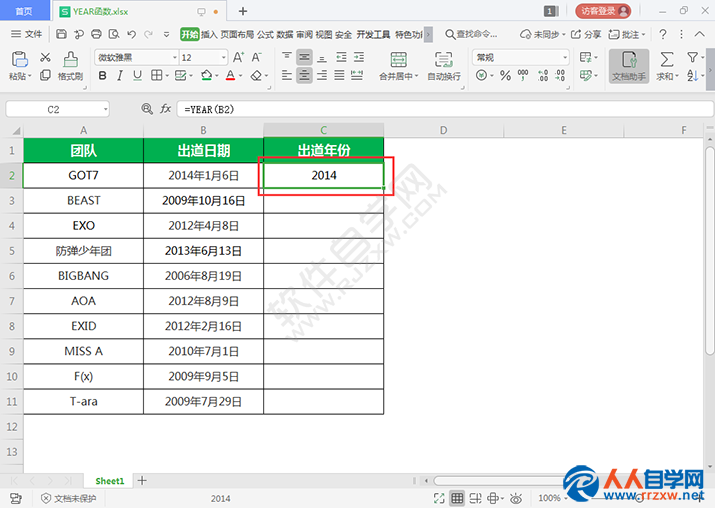This screenshot has height=508, width=715.
Task: Select cell B3 with 2009年10月16日
Action: pyautogui.click(x=203, y=201)
